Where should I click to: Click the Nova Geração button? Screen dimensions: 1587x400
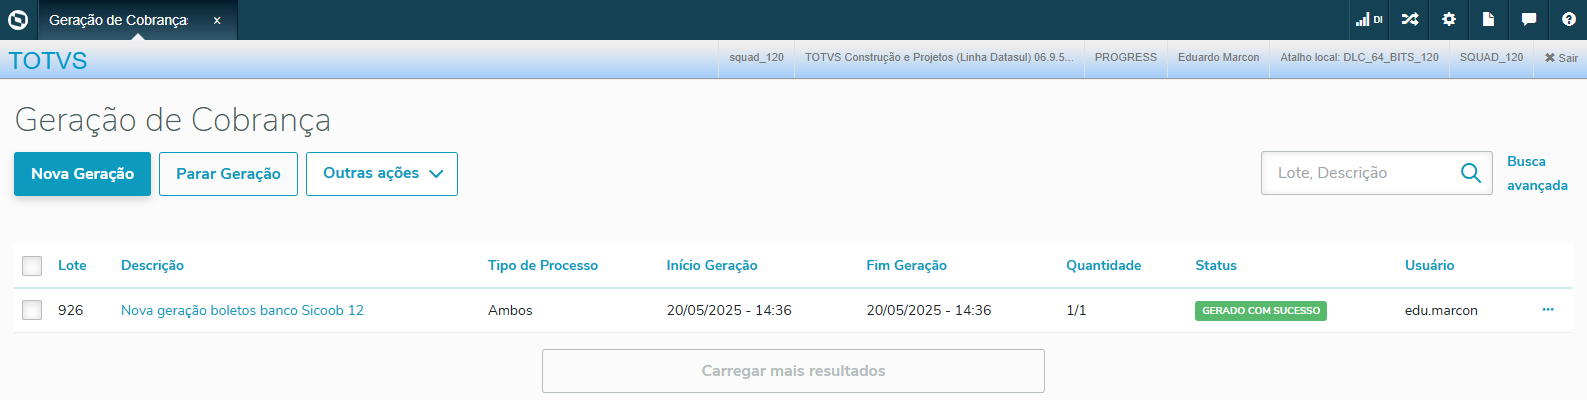(x=82, y=174)
